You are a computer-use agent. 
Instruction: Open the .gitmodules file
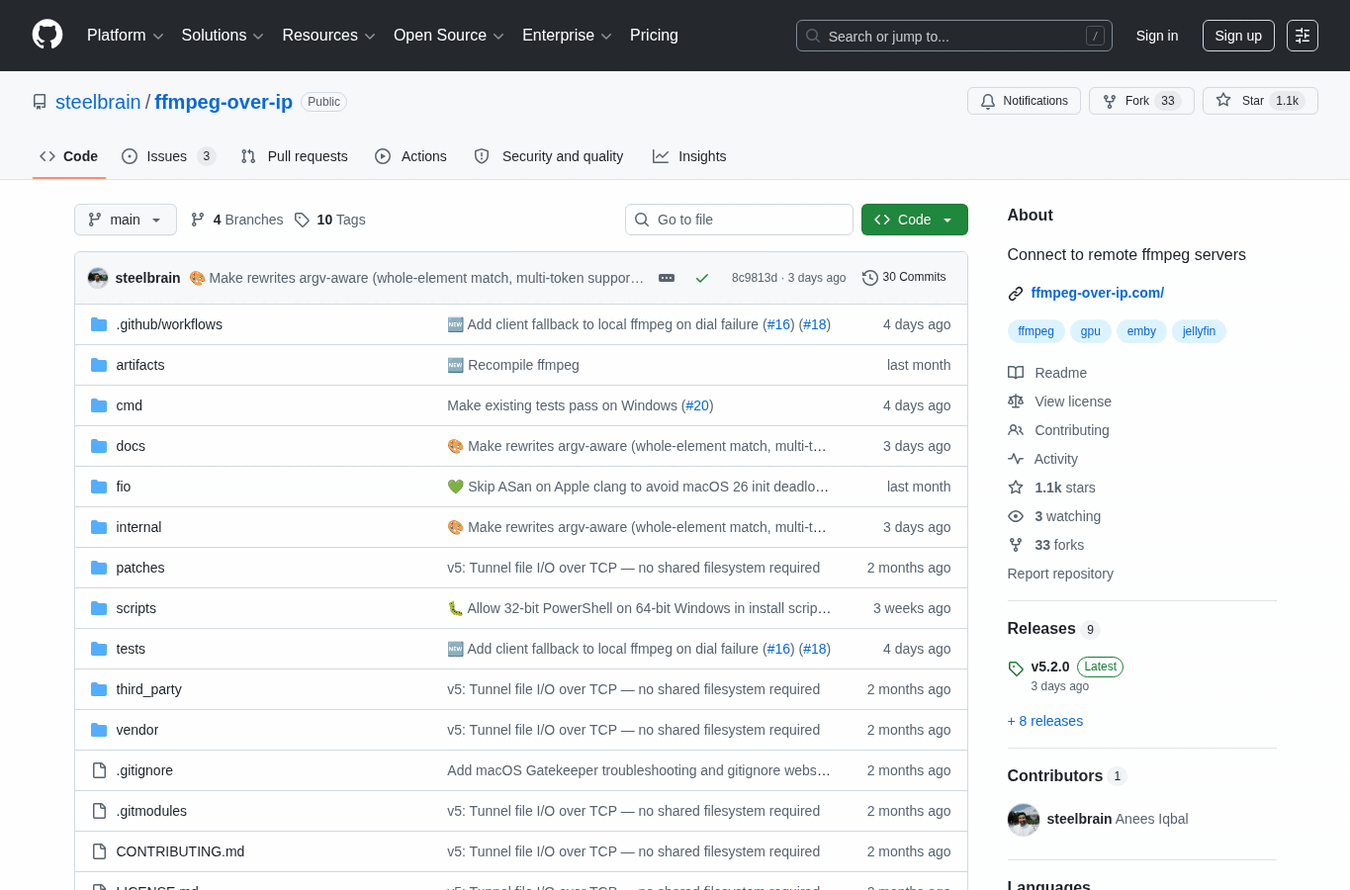coord(151,811)
